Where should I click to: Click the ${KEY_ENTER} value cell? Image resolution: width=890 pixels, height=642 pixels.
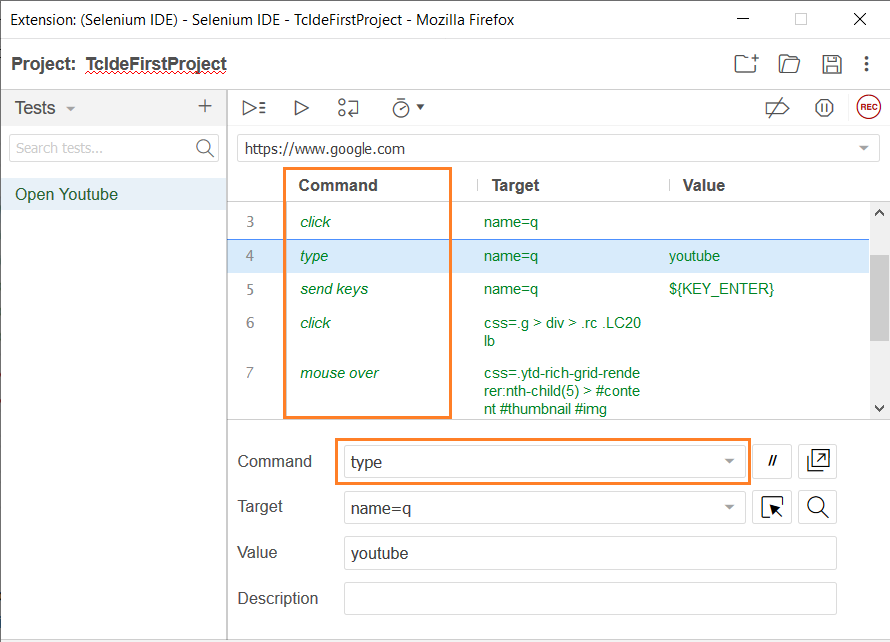pos(721,289)
